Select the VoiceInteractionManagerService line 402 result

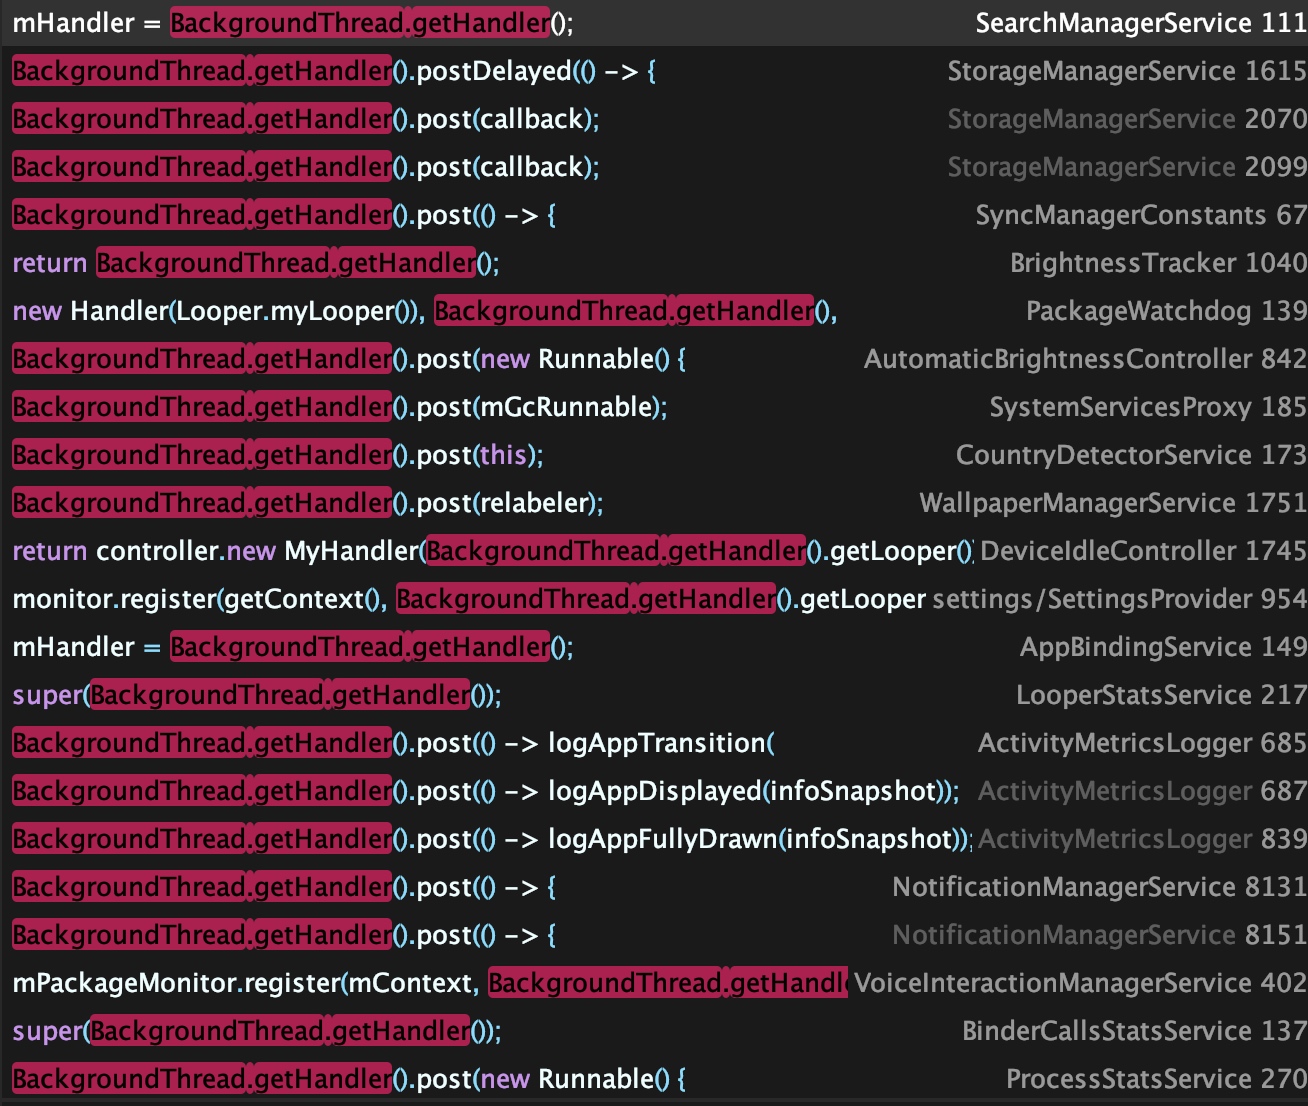click(654, 983)
